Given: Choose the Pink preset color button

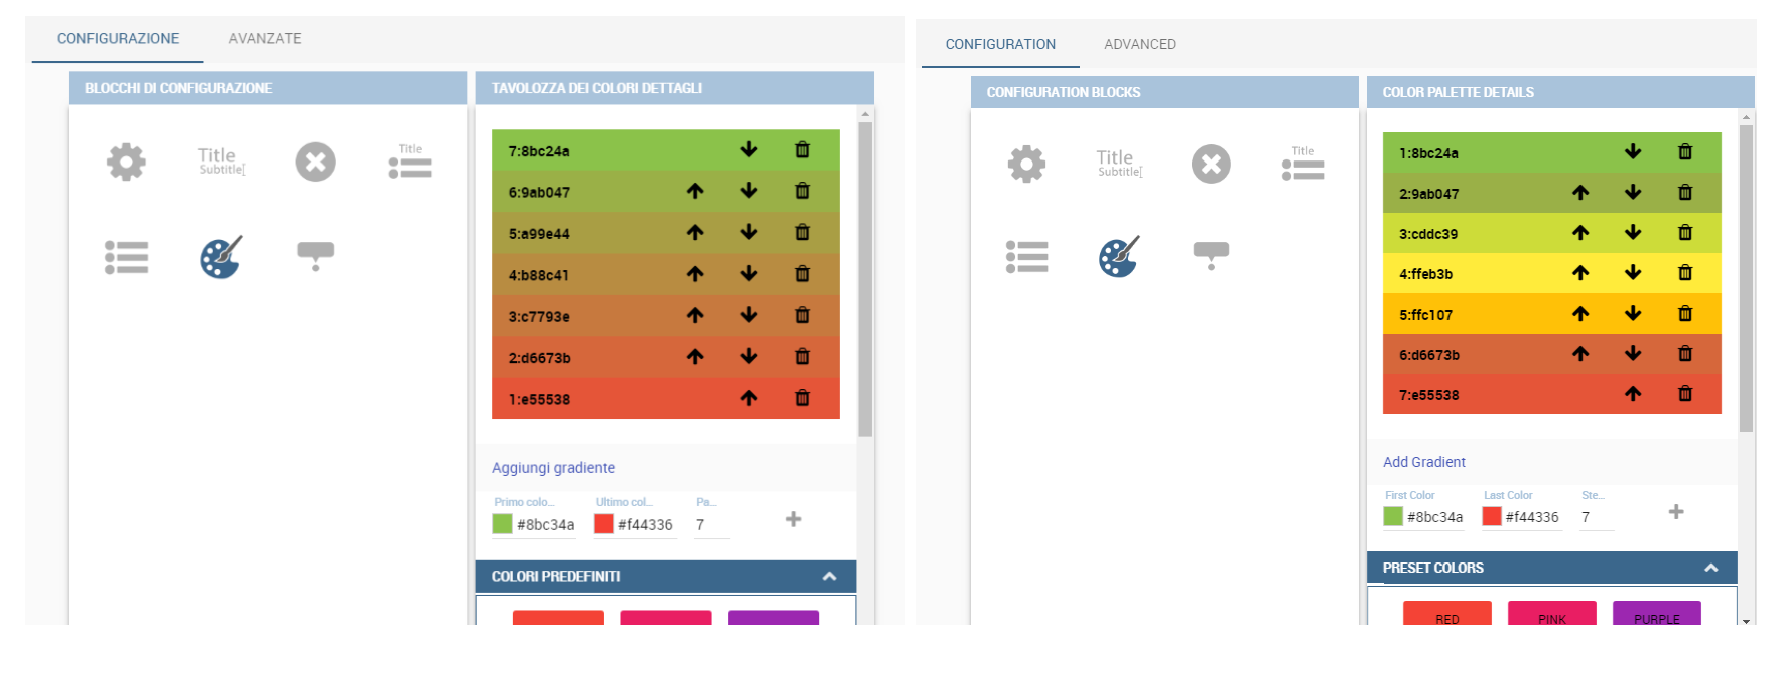Looking at the screenshot, I should click(x=1552, y=614).
